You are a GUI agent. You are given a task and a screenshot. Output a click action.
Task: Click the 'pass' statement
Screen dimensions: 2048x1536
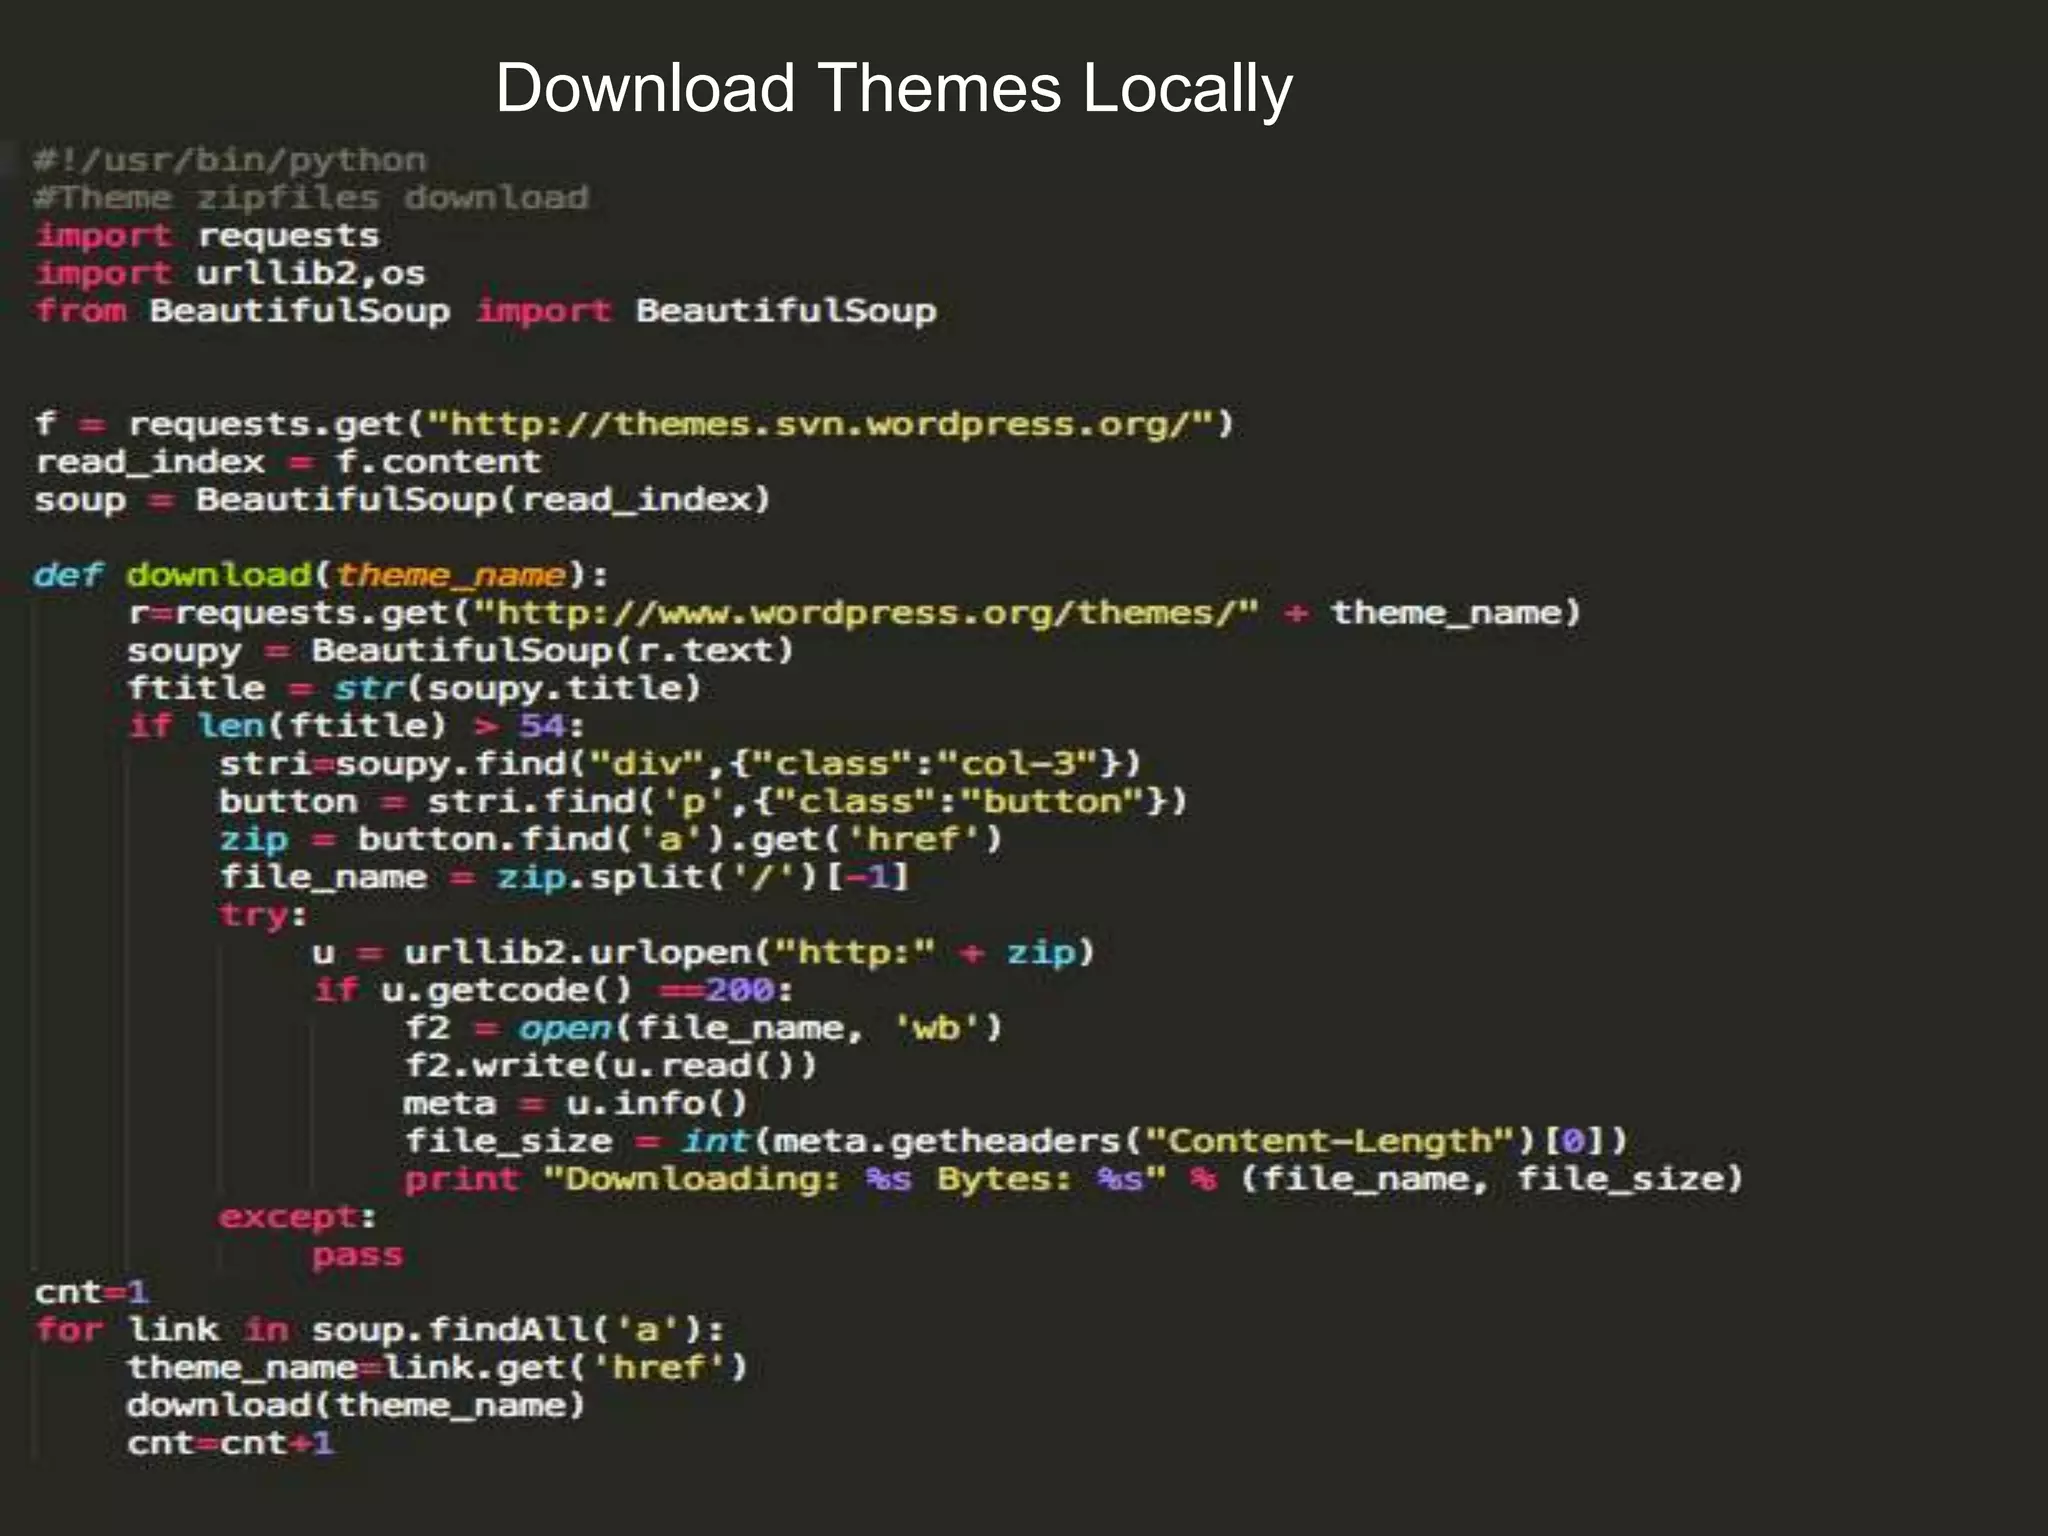[x=357, y=1254]
